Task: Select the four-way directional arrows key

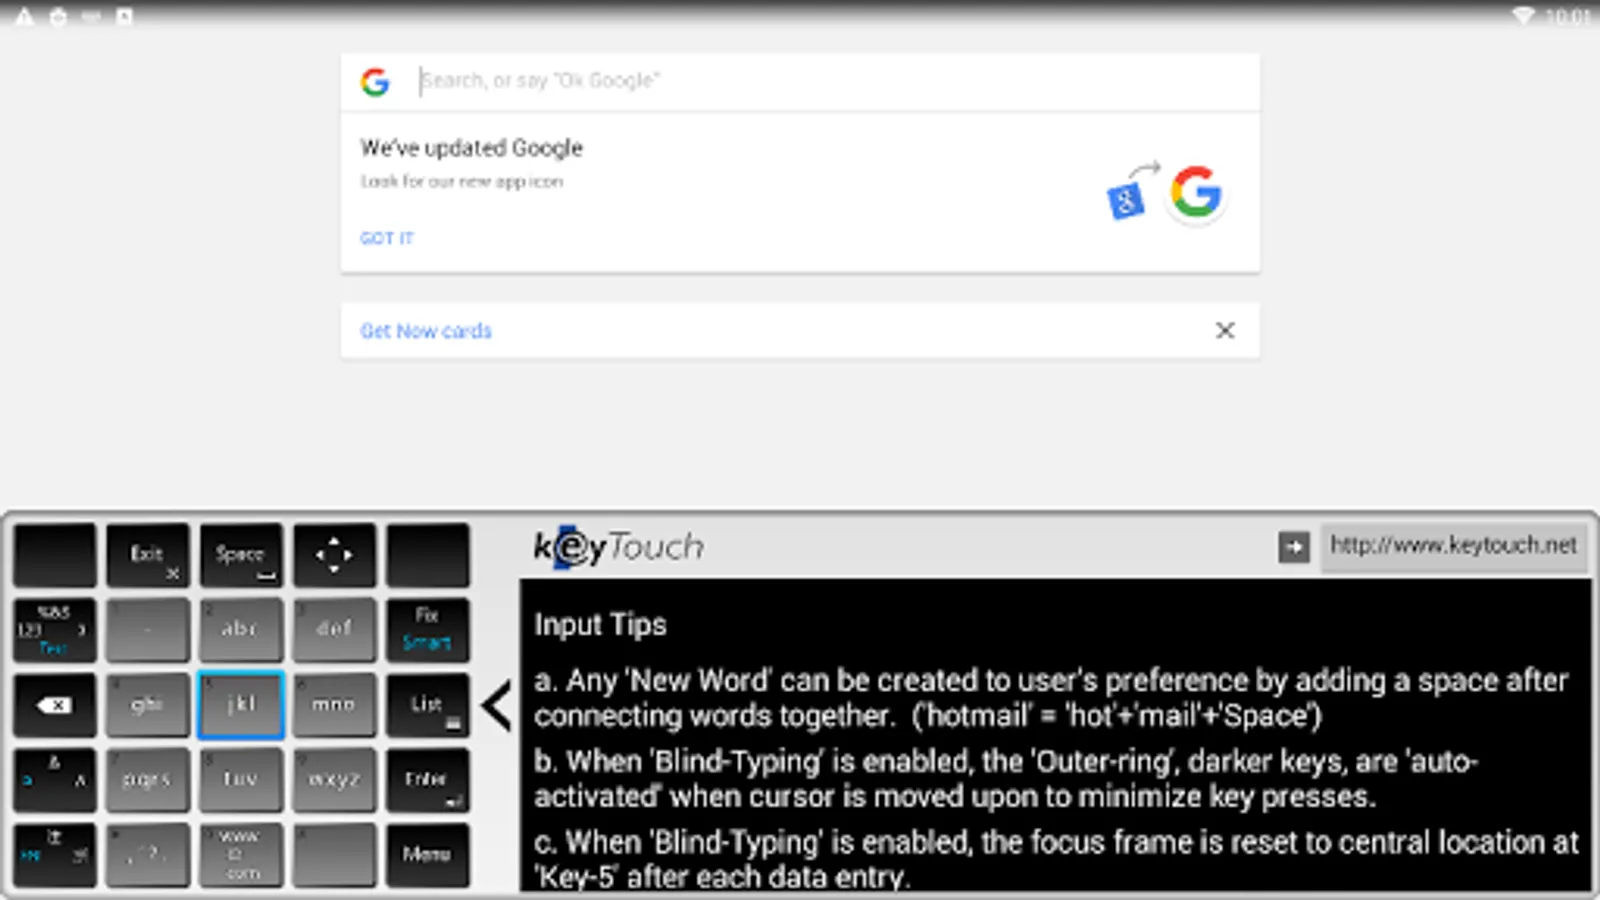Action: [x=334, y=555]
